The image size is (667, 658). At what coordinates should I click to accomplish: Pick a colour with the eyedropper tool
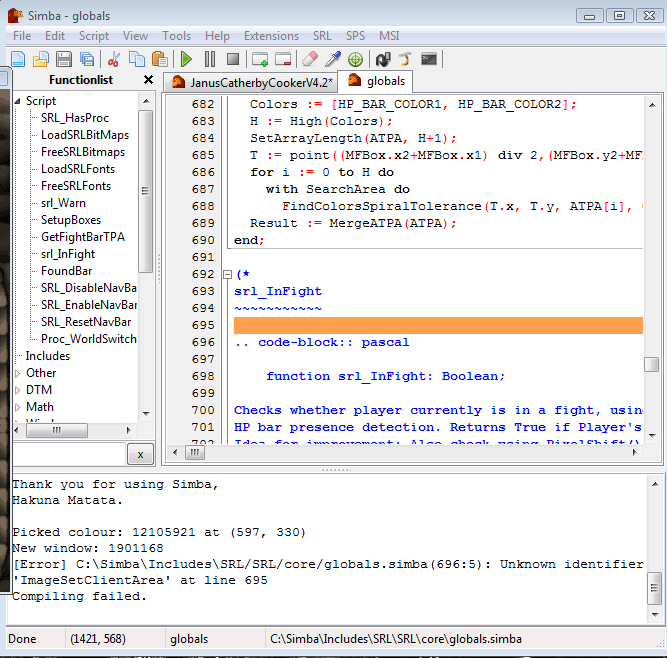point(333,60)
